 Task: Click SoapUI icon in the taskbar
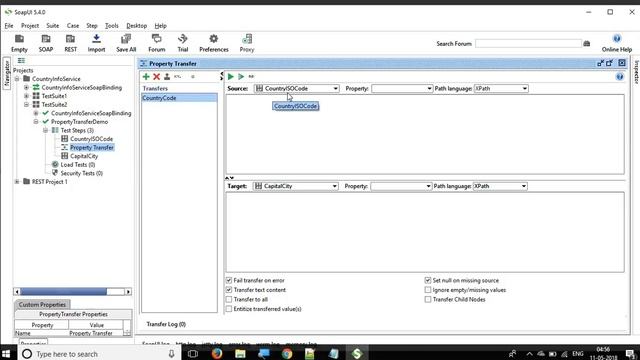[357, 353]
